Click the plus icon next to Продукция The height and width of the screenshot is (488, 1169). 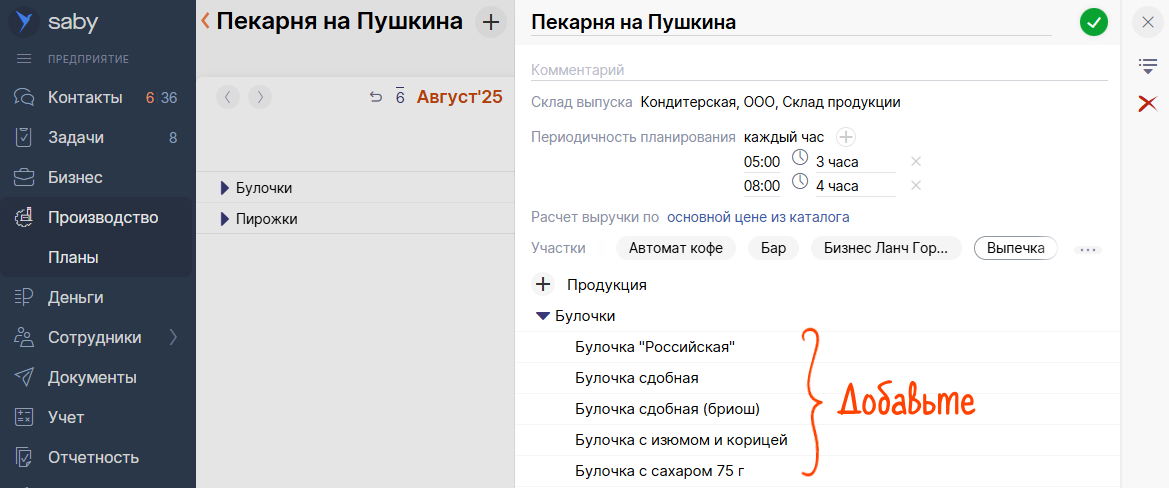pos(543,285)
